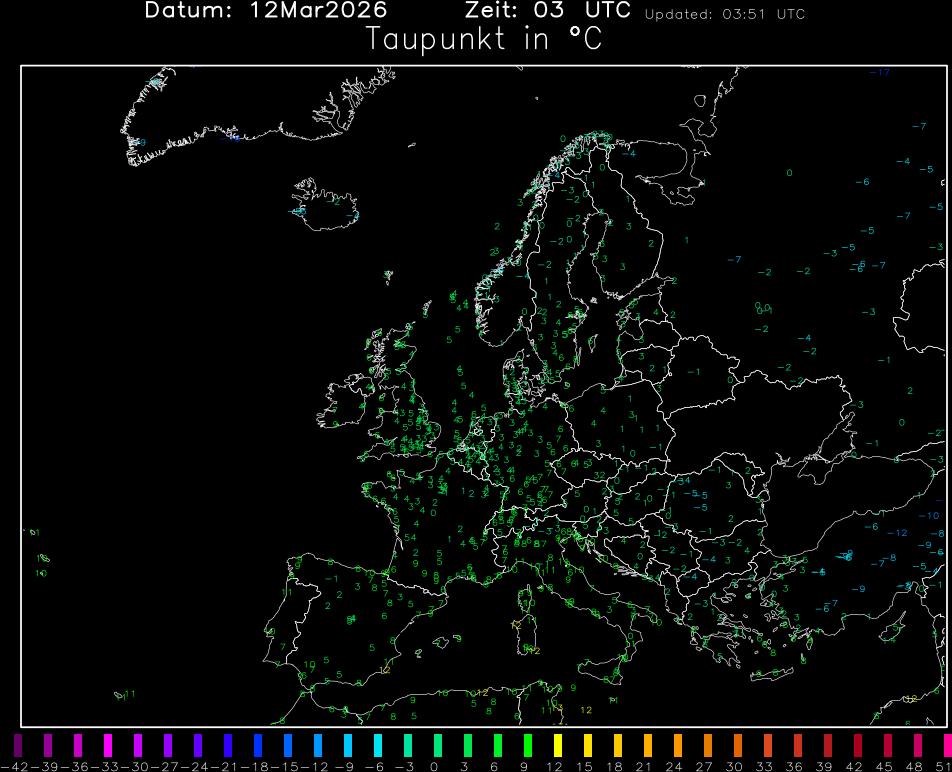
Task: Click the 'Datum:' label
Action: click(185, 12)
